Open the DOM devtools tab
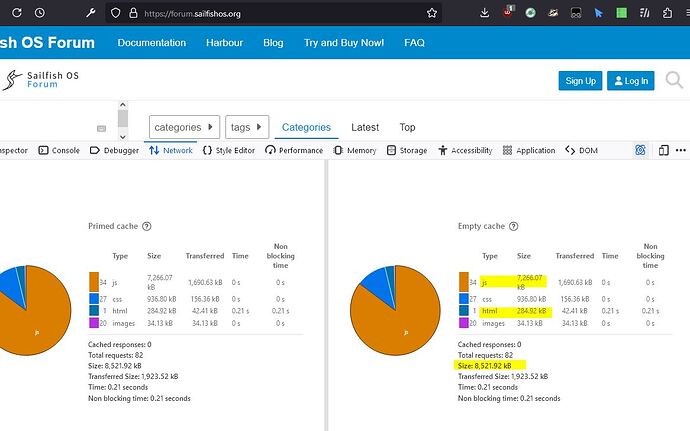 [581, 150]
